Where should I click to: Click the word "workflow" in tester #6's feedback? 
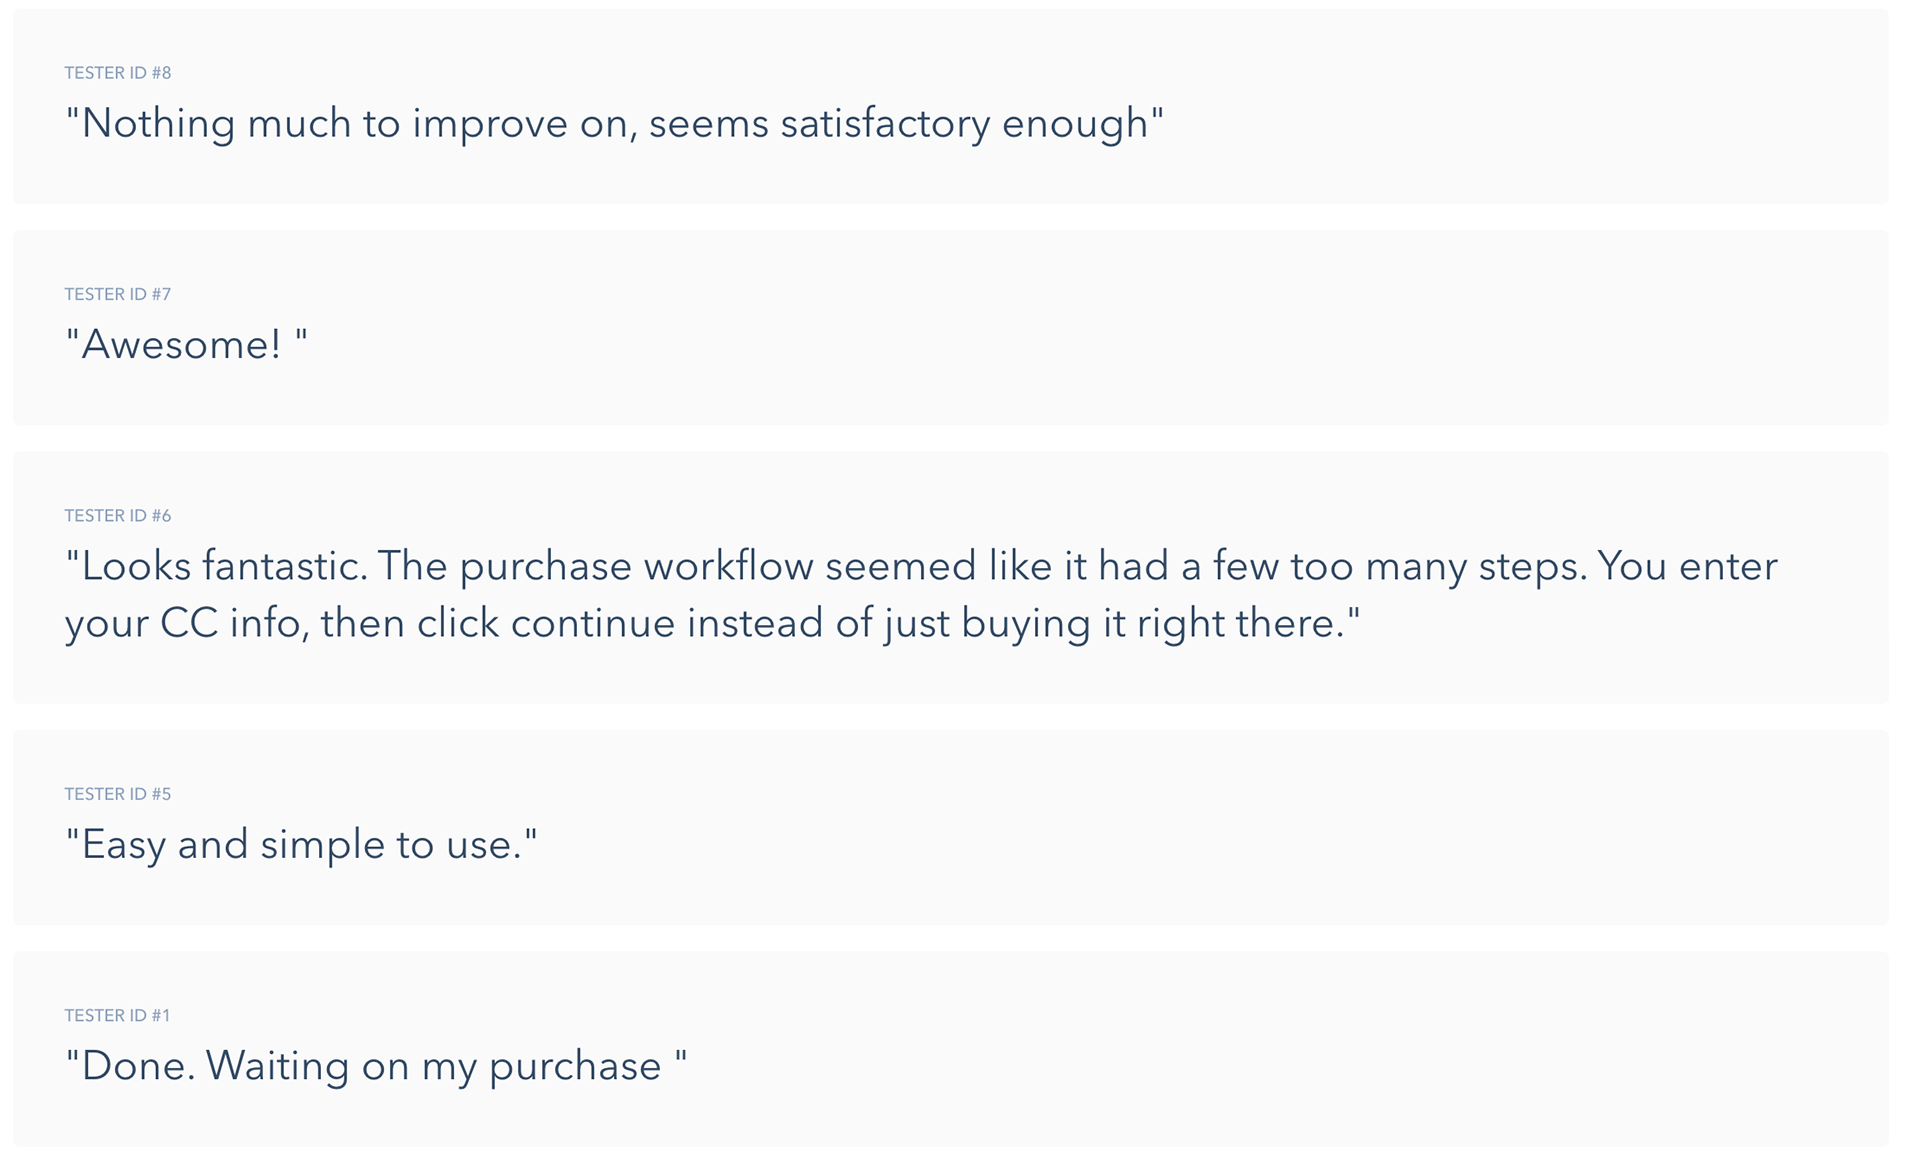pos(728,566)
